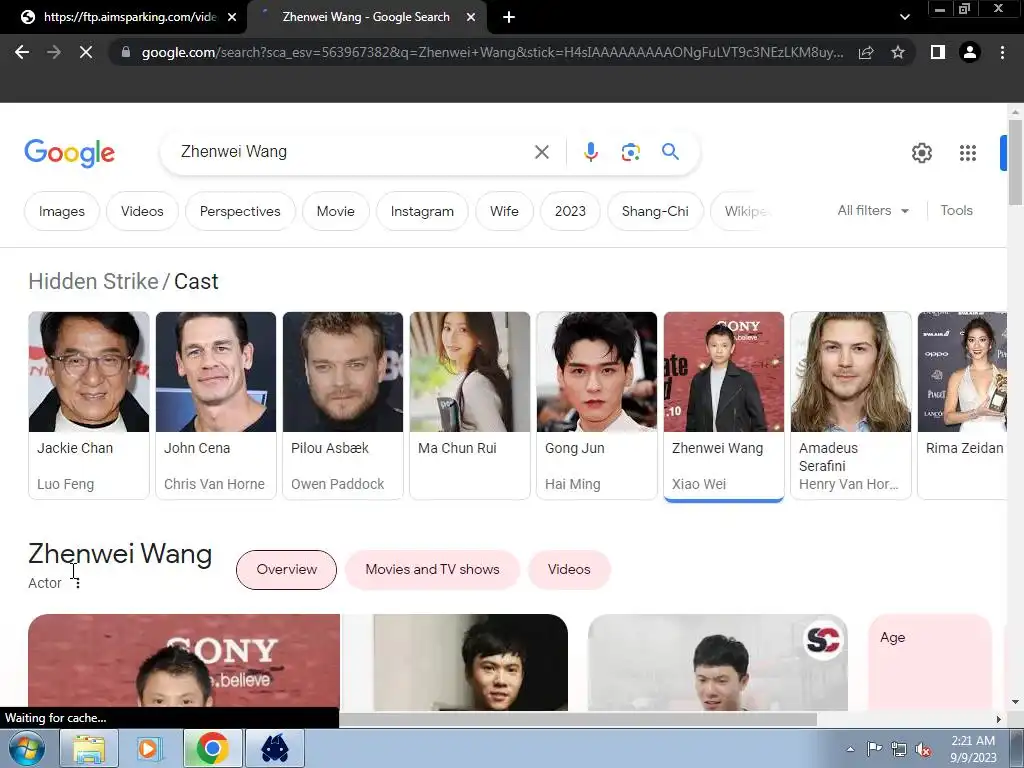Open the SONY red carpet photo of Zhenwei Wang
1024x768 pixels.
click(184, 662)
